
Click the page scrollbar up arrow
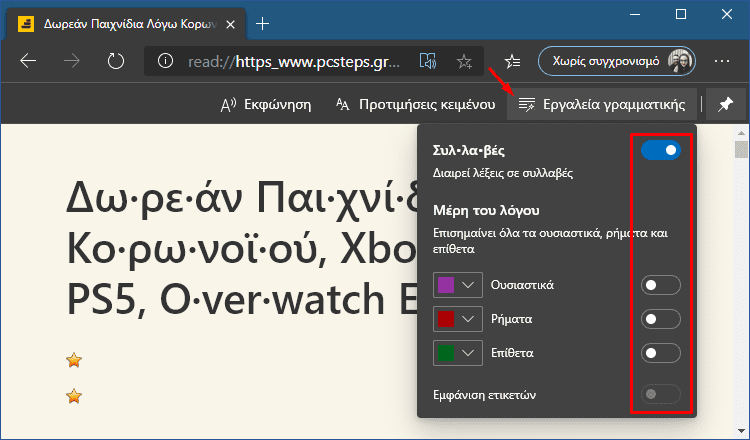(x=741, y=133)
